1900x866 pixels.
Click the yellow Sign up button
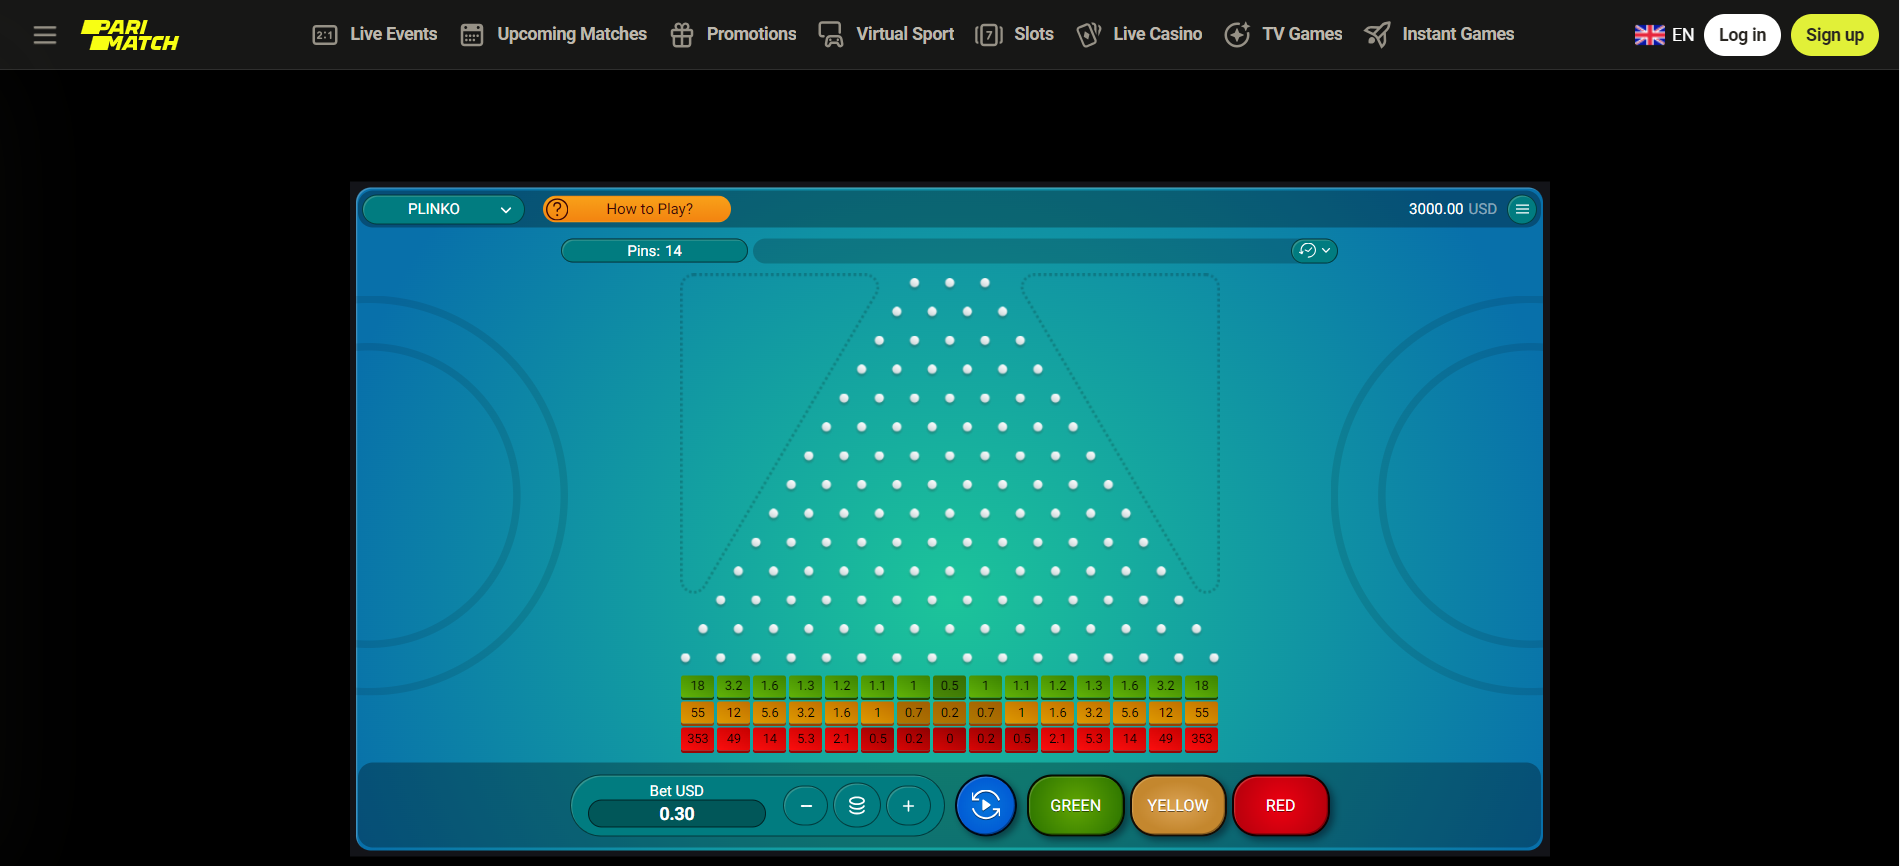[x=1834, y=35]
